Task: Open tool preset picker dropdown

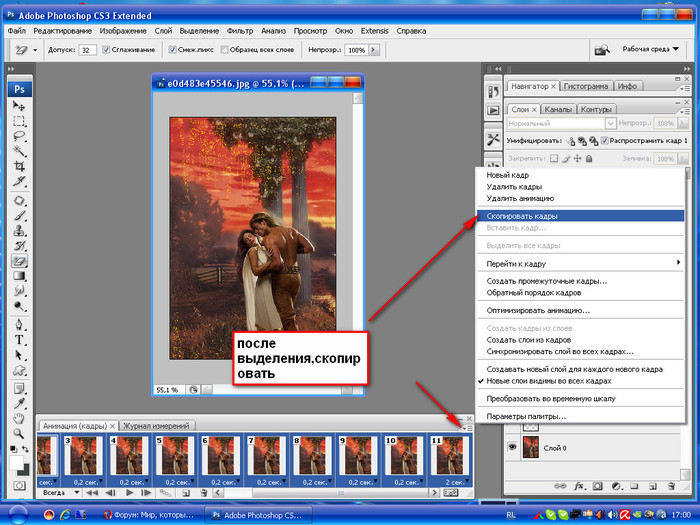Action: [x=35, y=50]
